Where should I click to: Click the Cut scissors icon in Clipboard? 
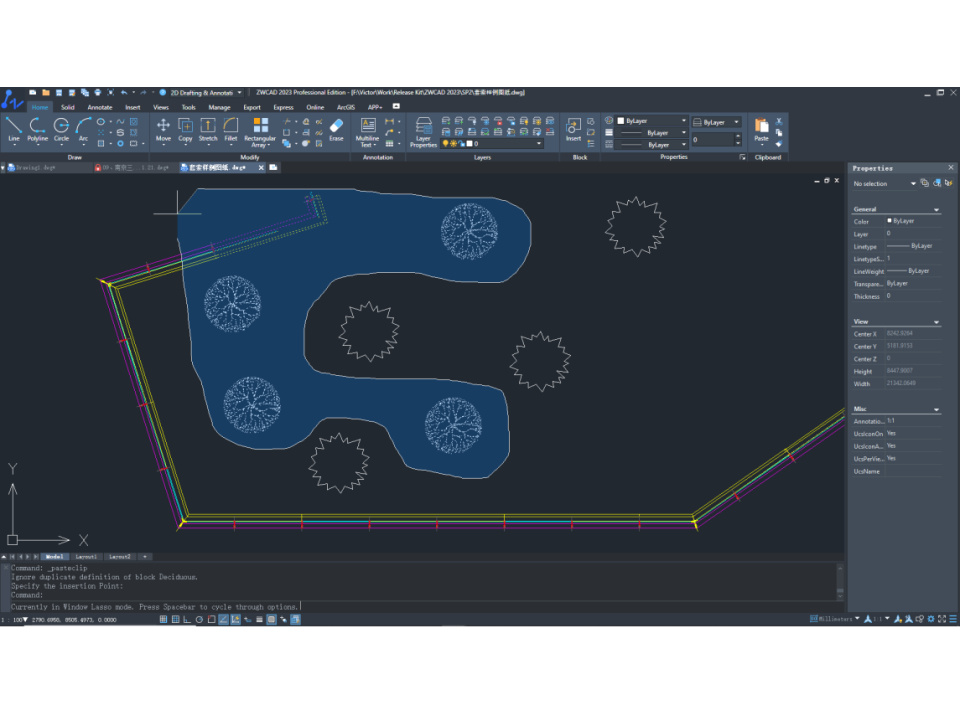[779, 121]
